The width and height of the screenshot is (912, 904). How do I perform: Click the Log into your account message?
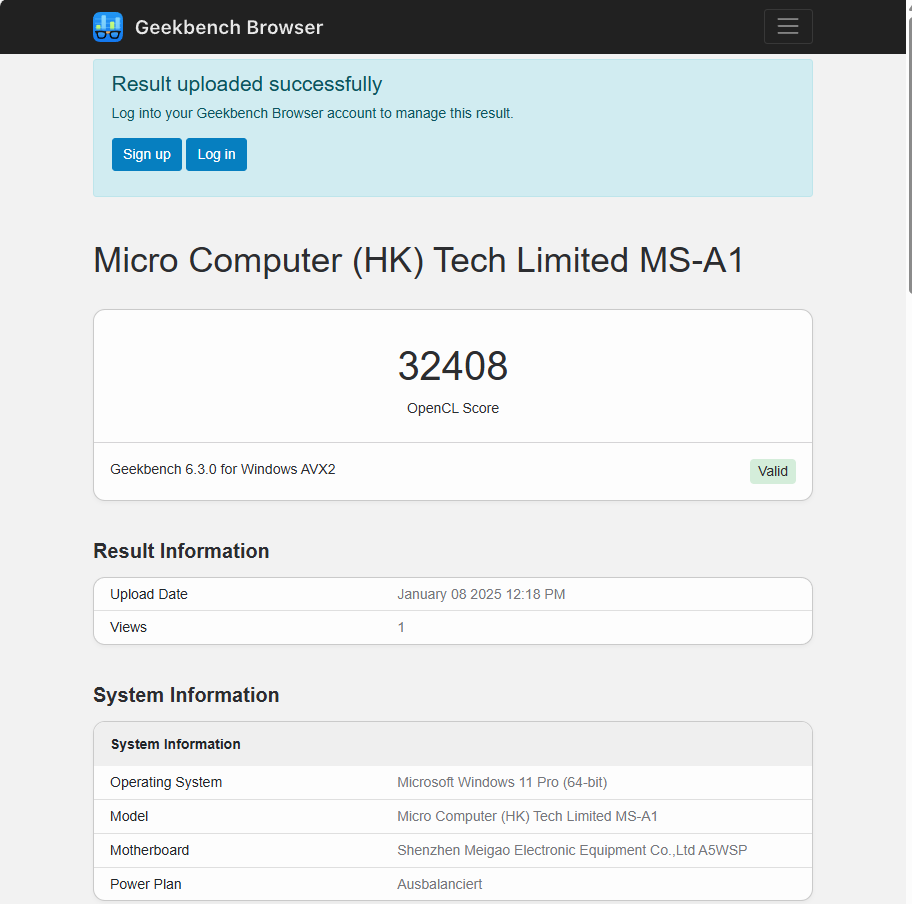tap(312, 113)
